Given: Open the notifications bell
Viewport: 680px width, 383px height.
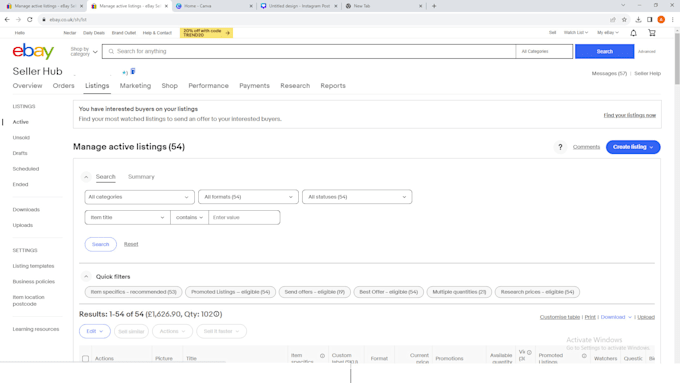Looking at the screenshot, I should pyautogui.click(x=633, y=33).
